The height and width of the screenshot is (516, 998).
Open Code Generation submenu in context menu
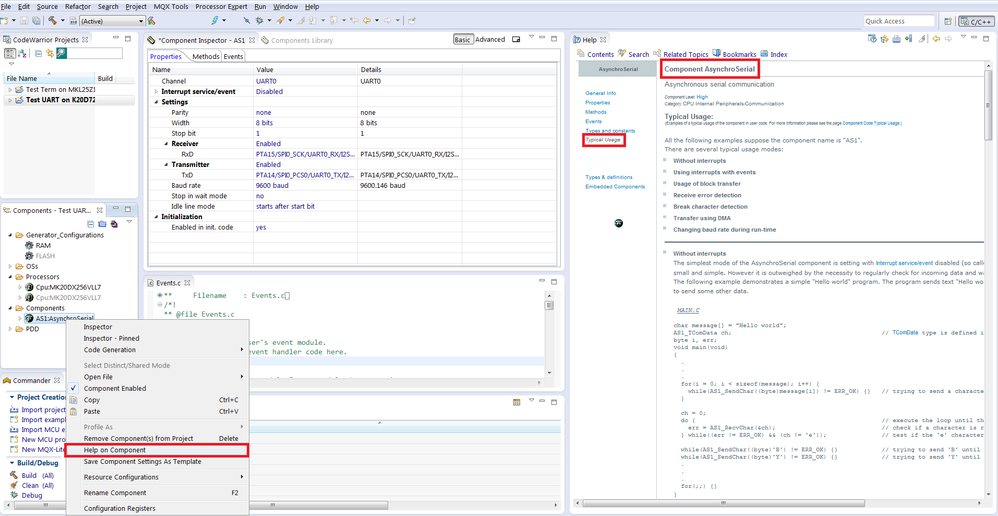point(157,350)
